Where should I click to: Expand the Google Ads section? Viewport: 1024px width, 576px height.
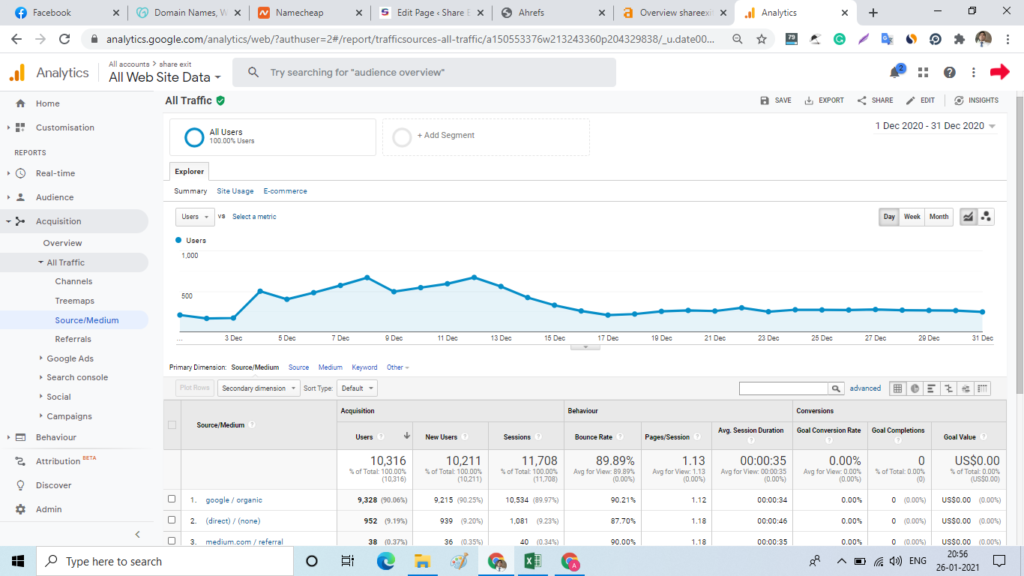coord(69,359)
